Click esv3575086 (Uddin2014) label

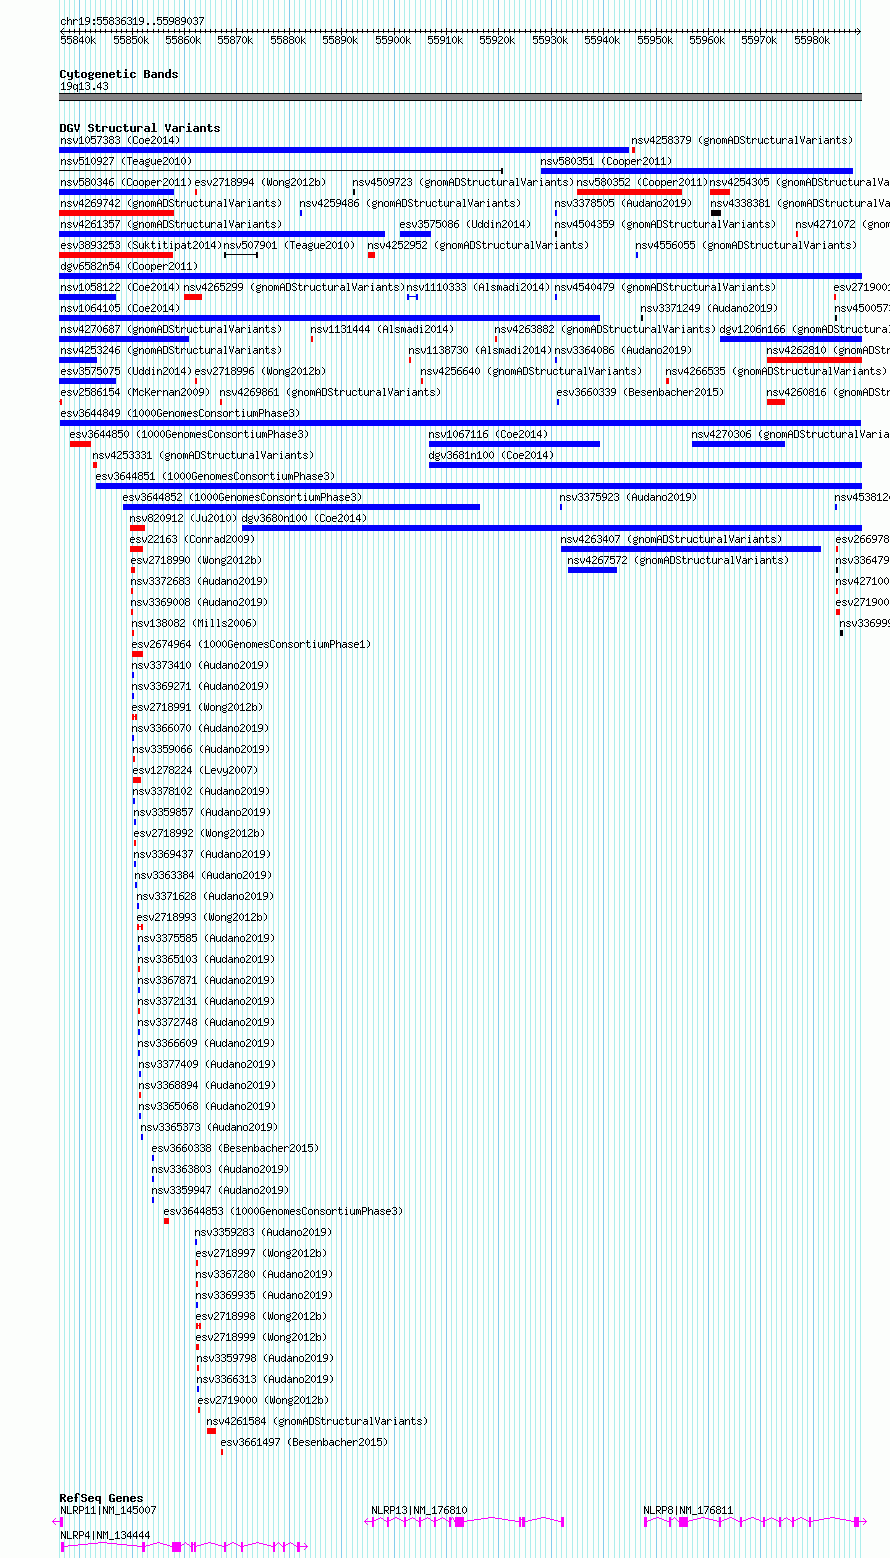pyautogui.click(x=465, y=224)
